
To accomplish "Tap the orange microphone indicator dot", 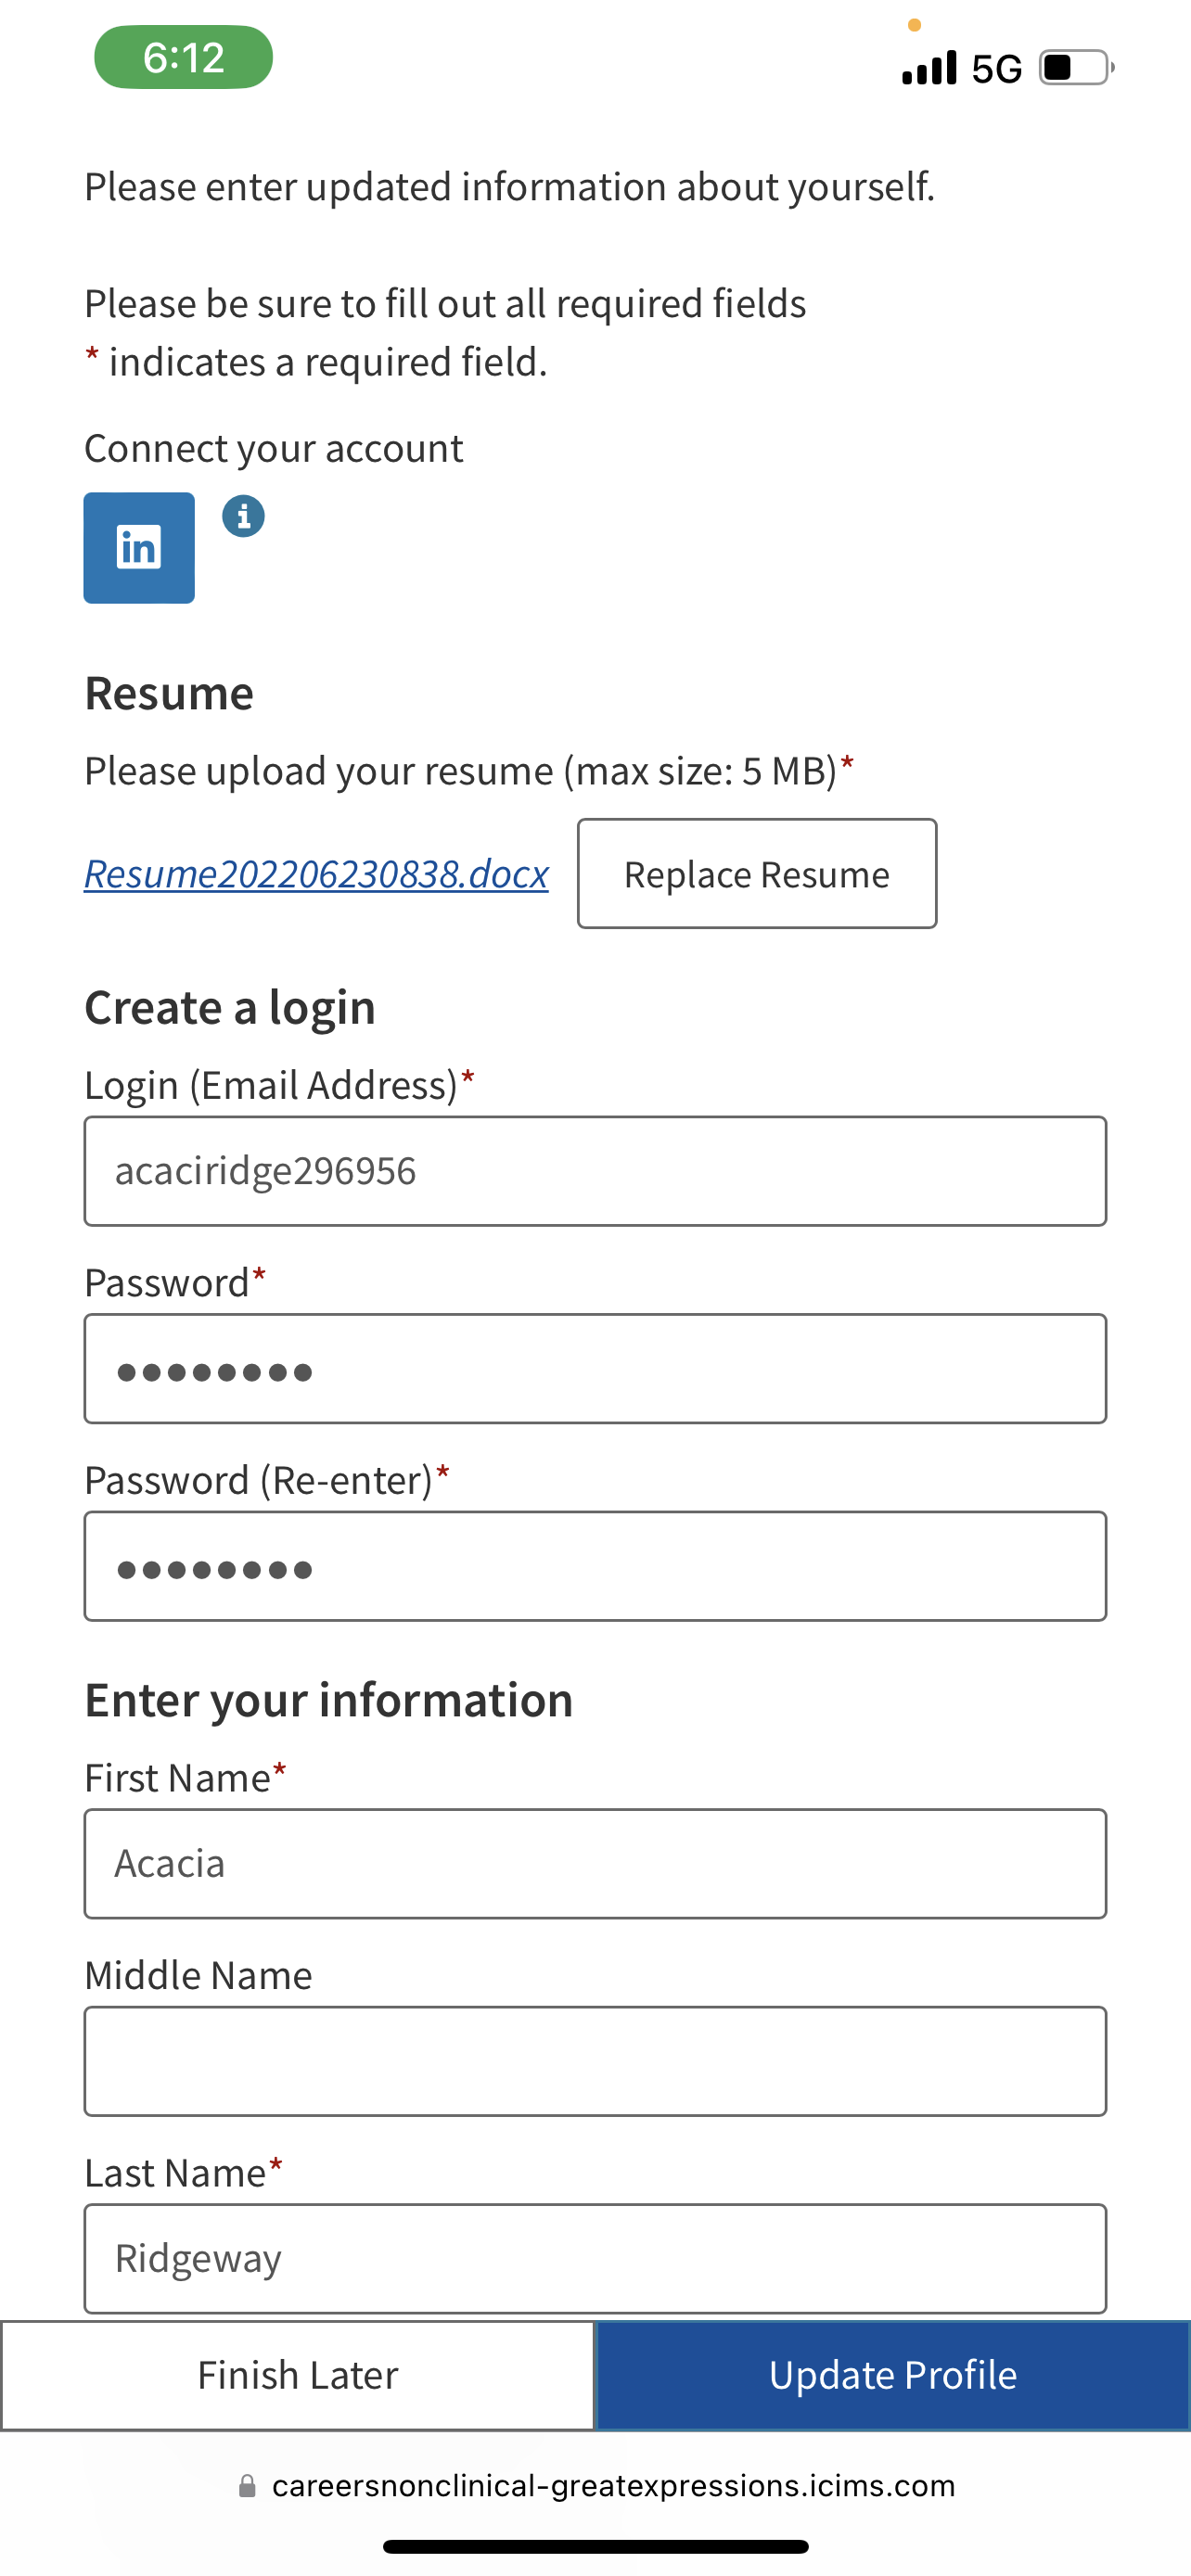I will pos(914,25).
